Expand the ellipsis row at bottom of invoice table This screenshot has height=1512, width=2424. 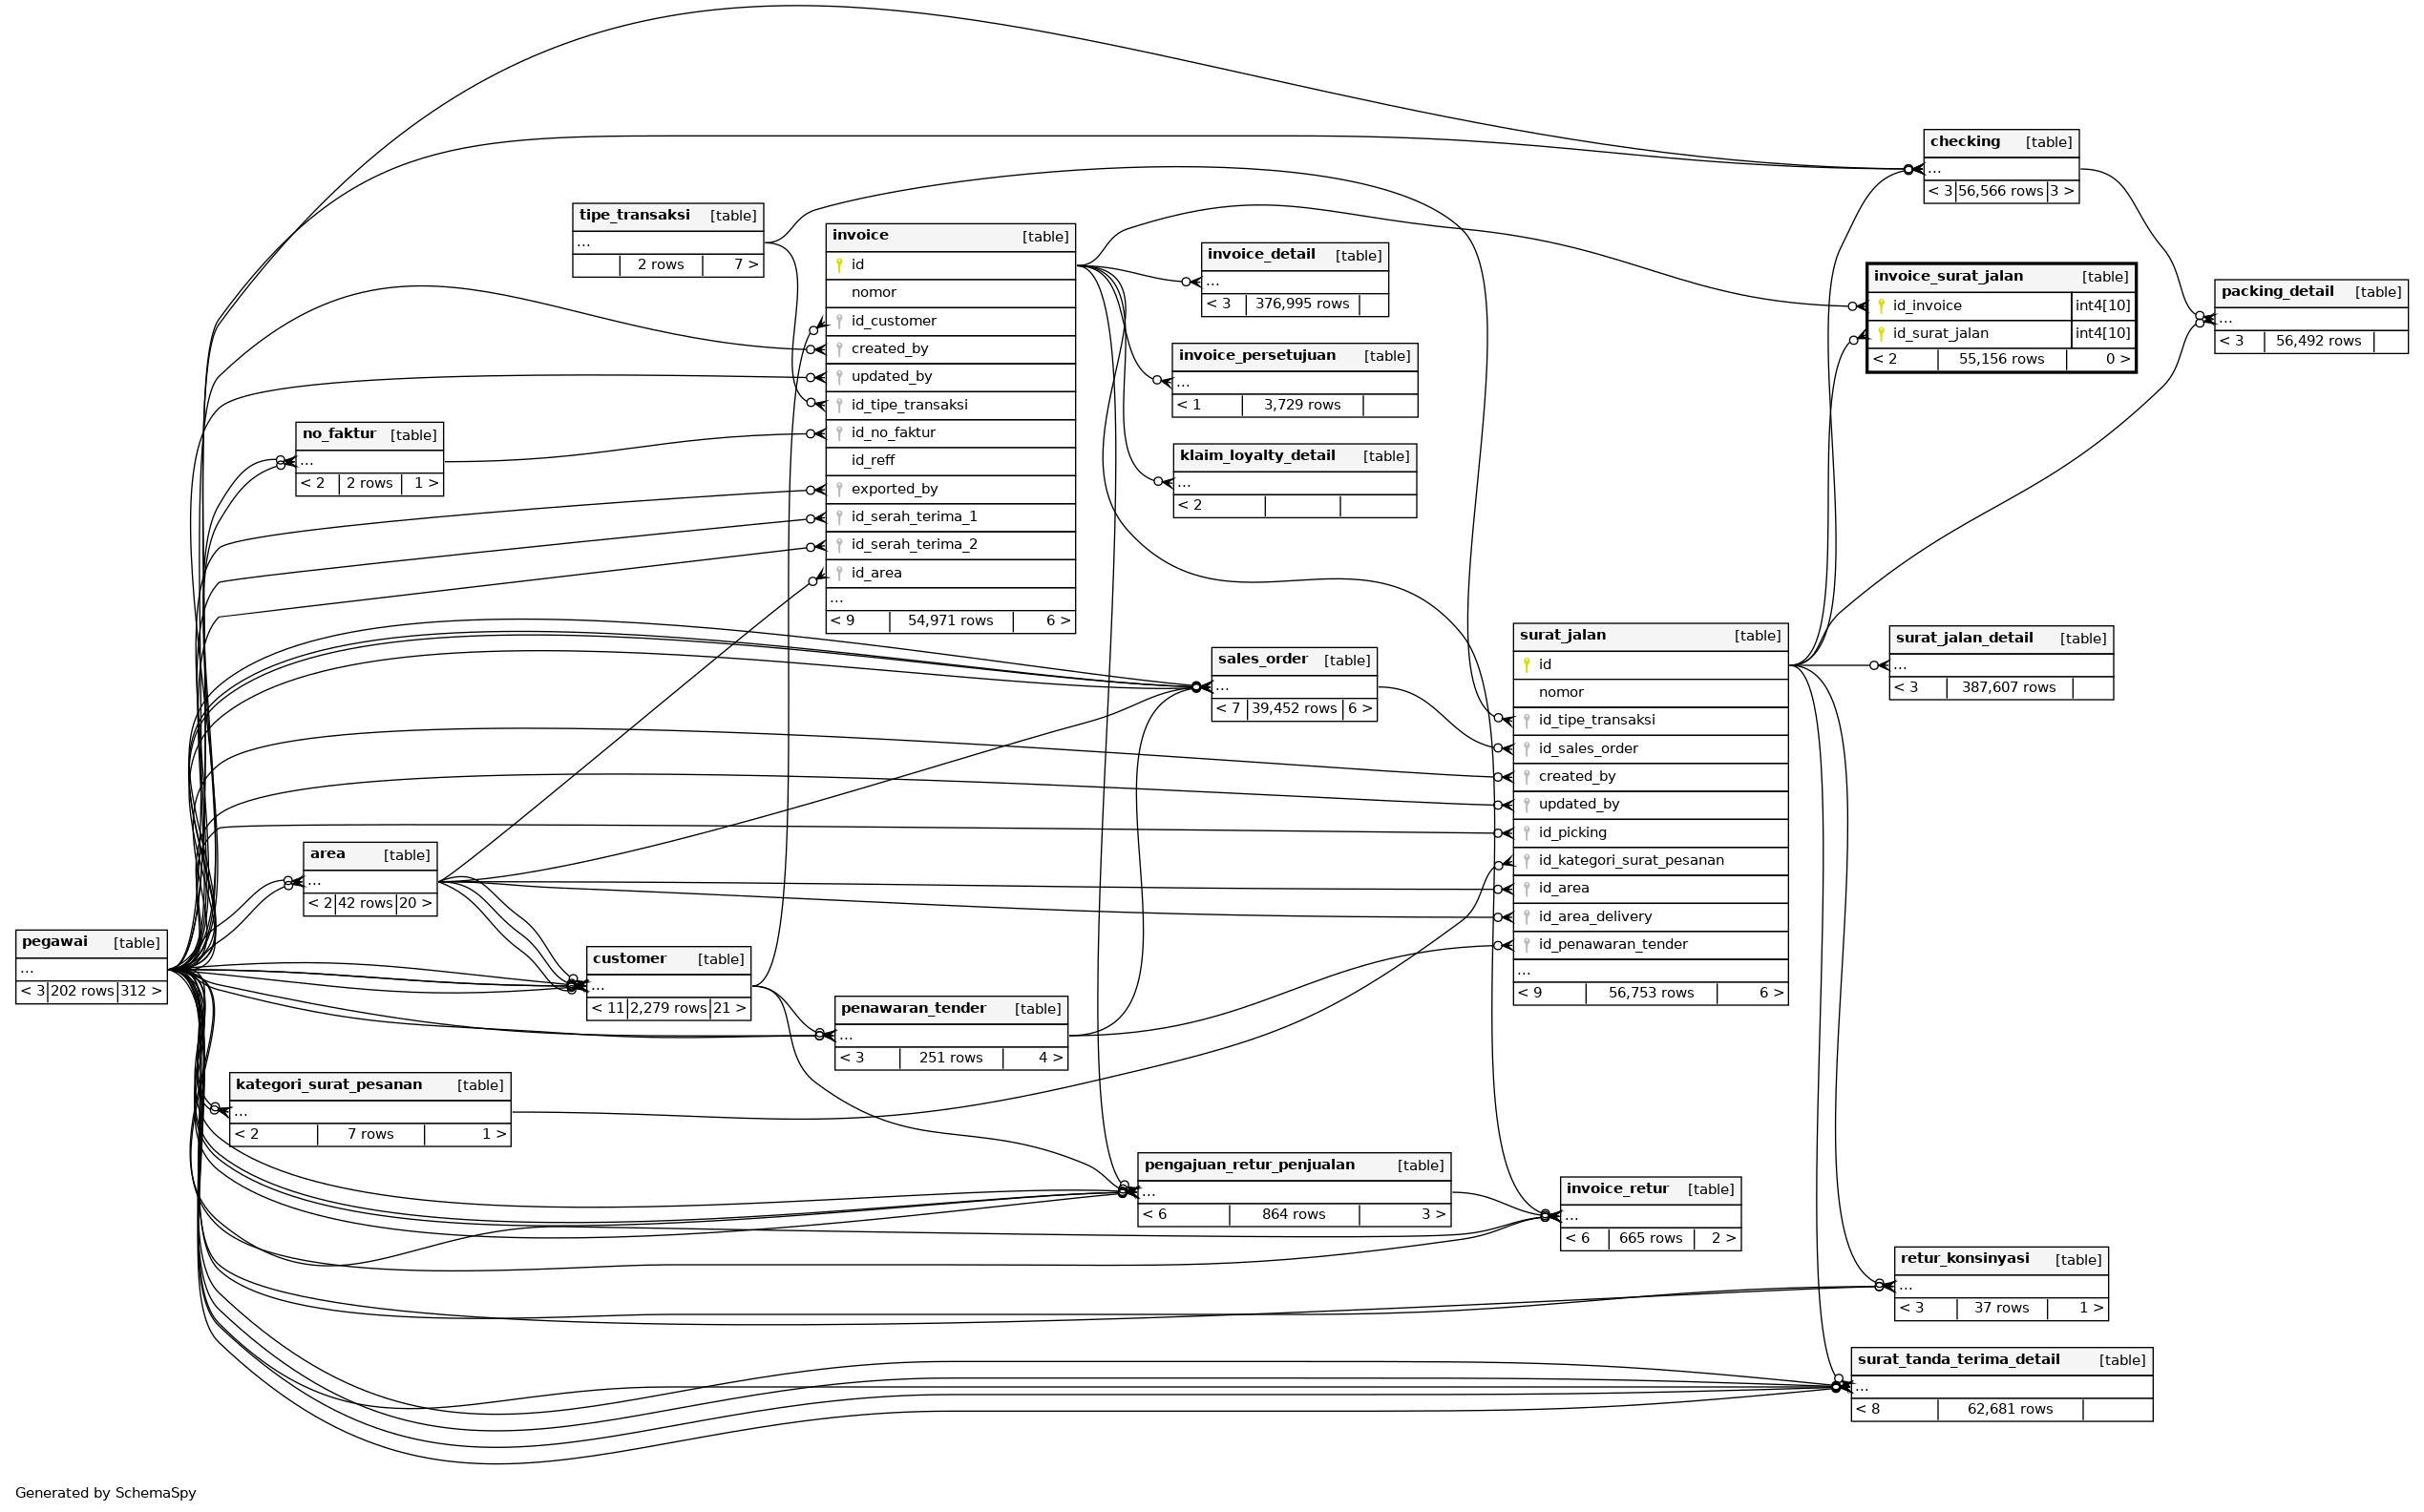click(x=837, y=599)
